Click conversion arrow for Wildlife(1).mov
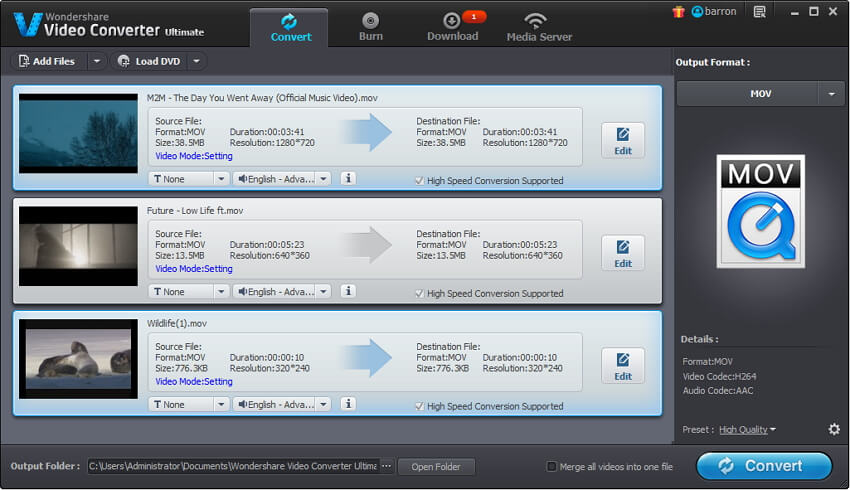 click(366, 358)
